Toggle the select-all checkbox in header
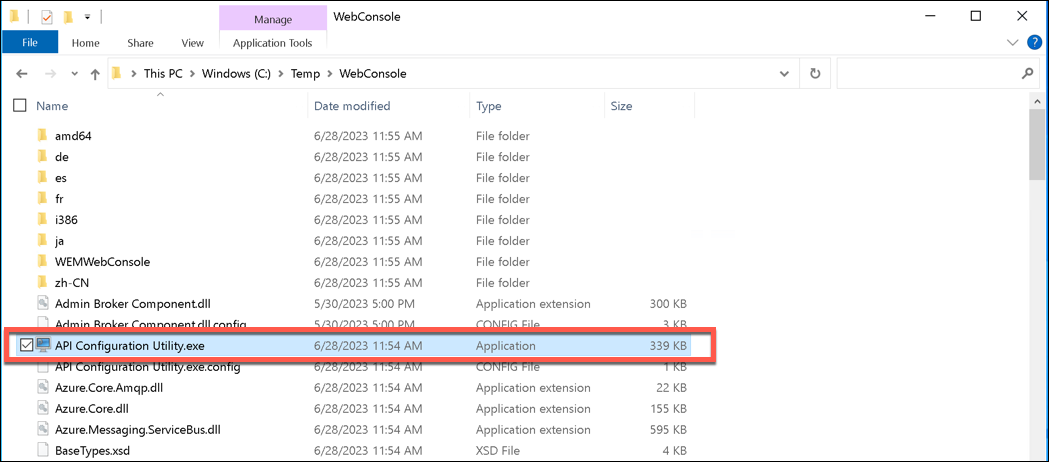This screenshot has width=1049, height=462. 20,106
